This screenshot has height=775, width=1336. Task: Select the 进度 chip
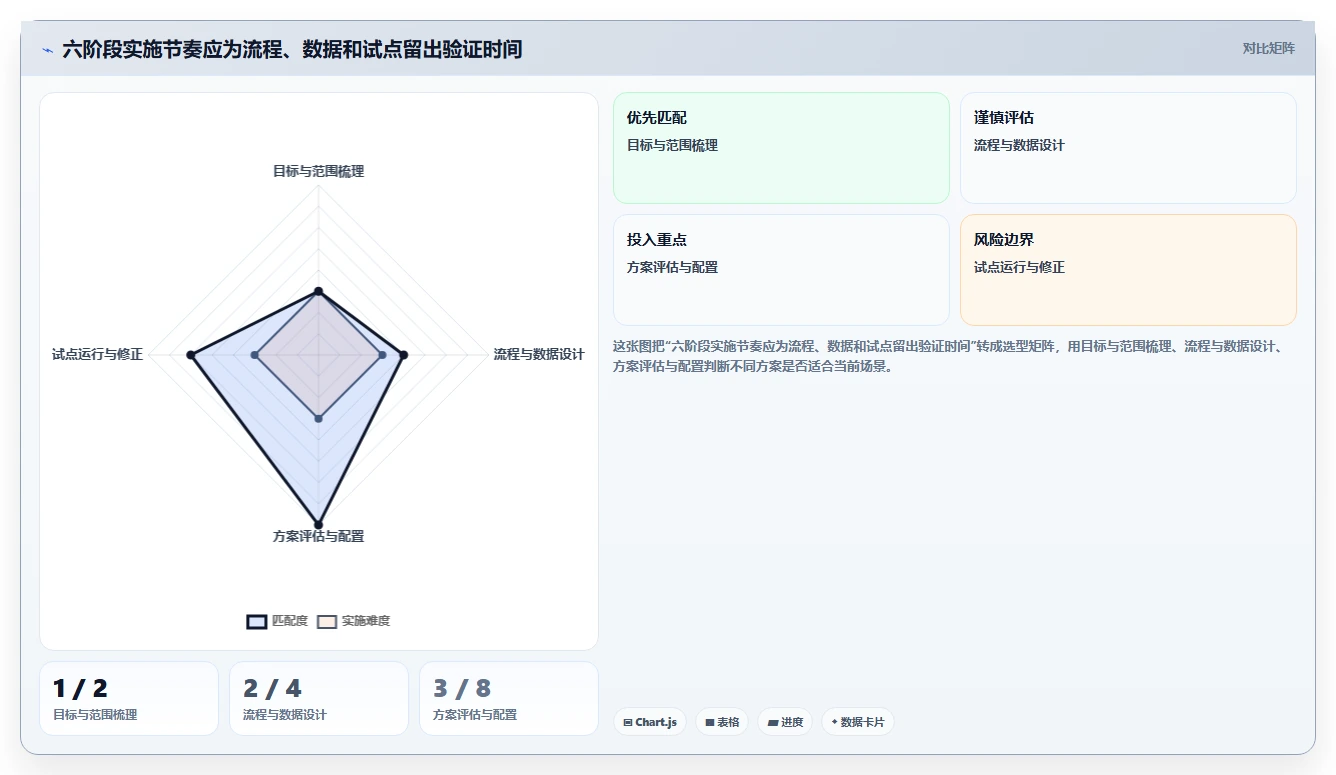pos(785,722)
